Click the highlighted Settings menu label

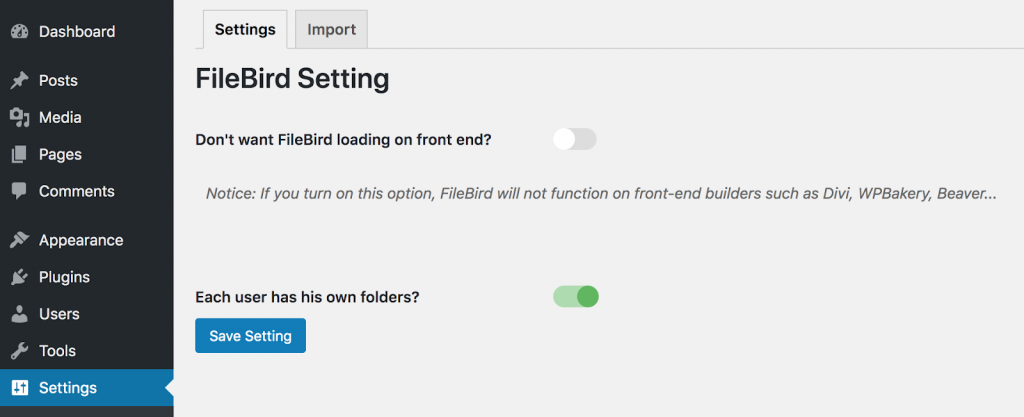click(68, 388)
